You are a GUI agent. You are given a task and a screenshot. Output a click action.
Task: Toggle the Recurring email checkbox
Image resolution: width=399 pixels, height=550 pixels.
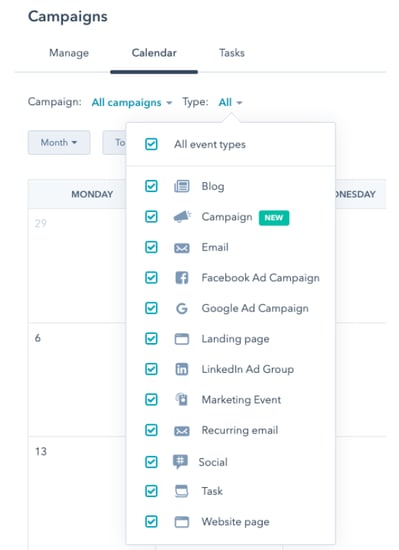tap(151, 430)
